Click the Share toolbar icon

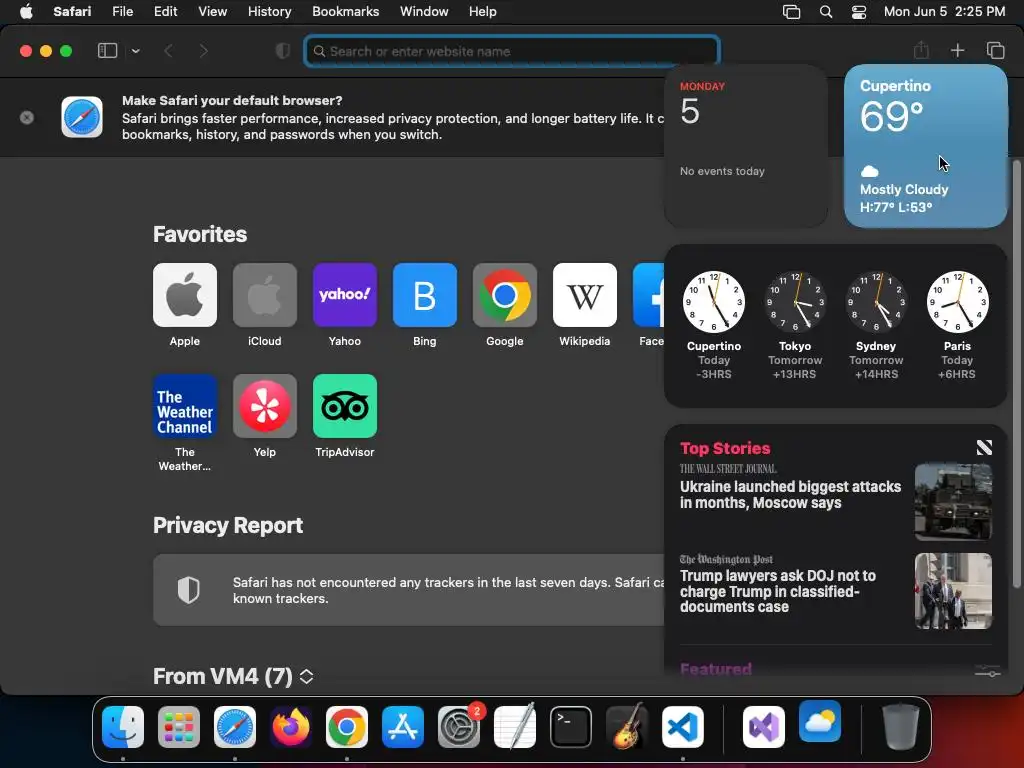(x=921, y=50)
